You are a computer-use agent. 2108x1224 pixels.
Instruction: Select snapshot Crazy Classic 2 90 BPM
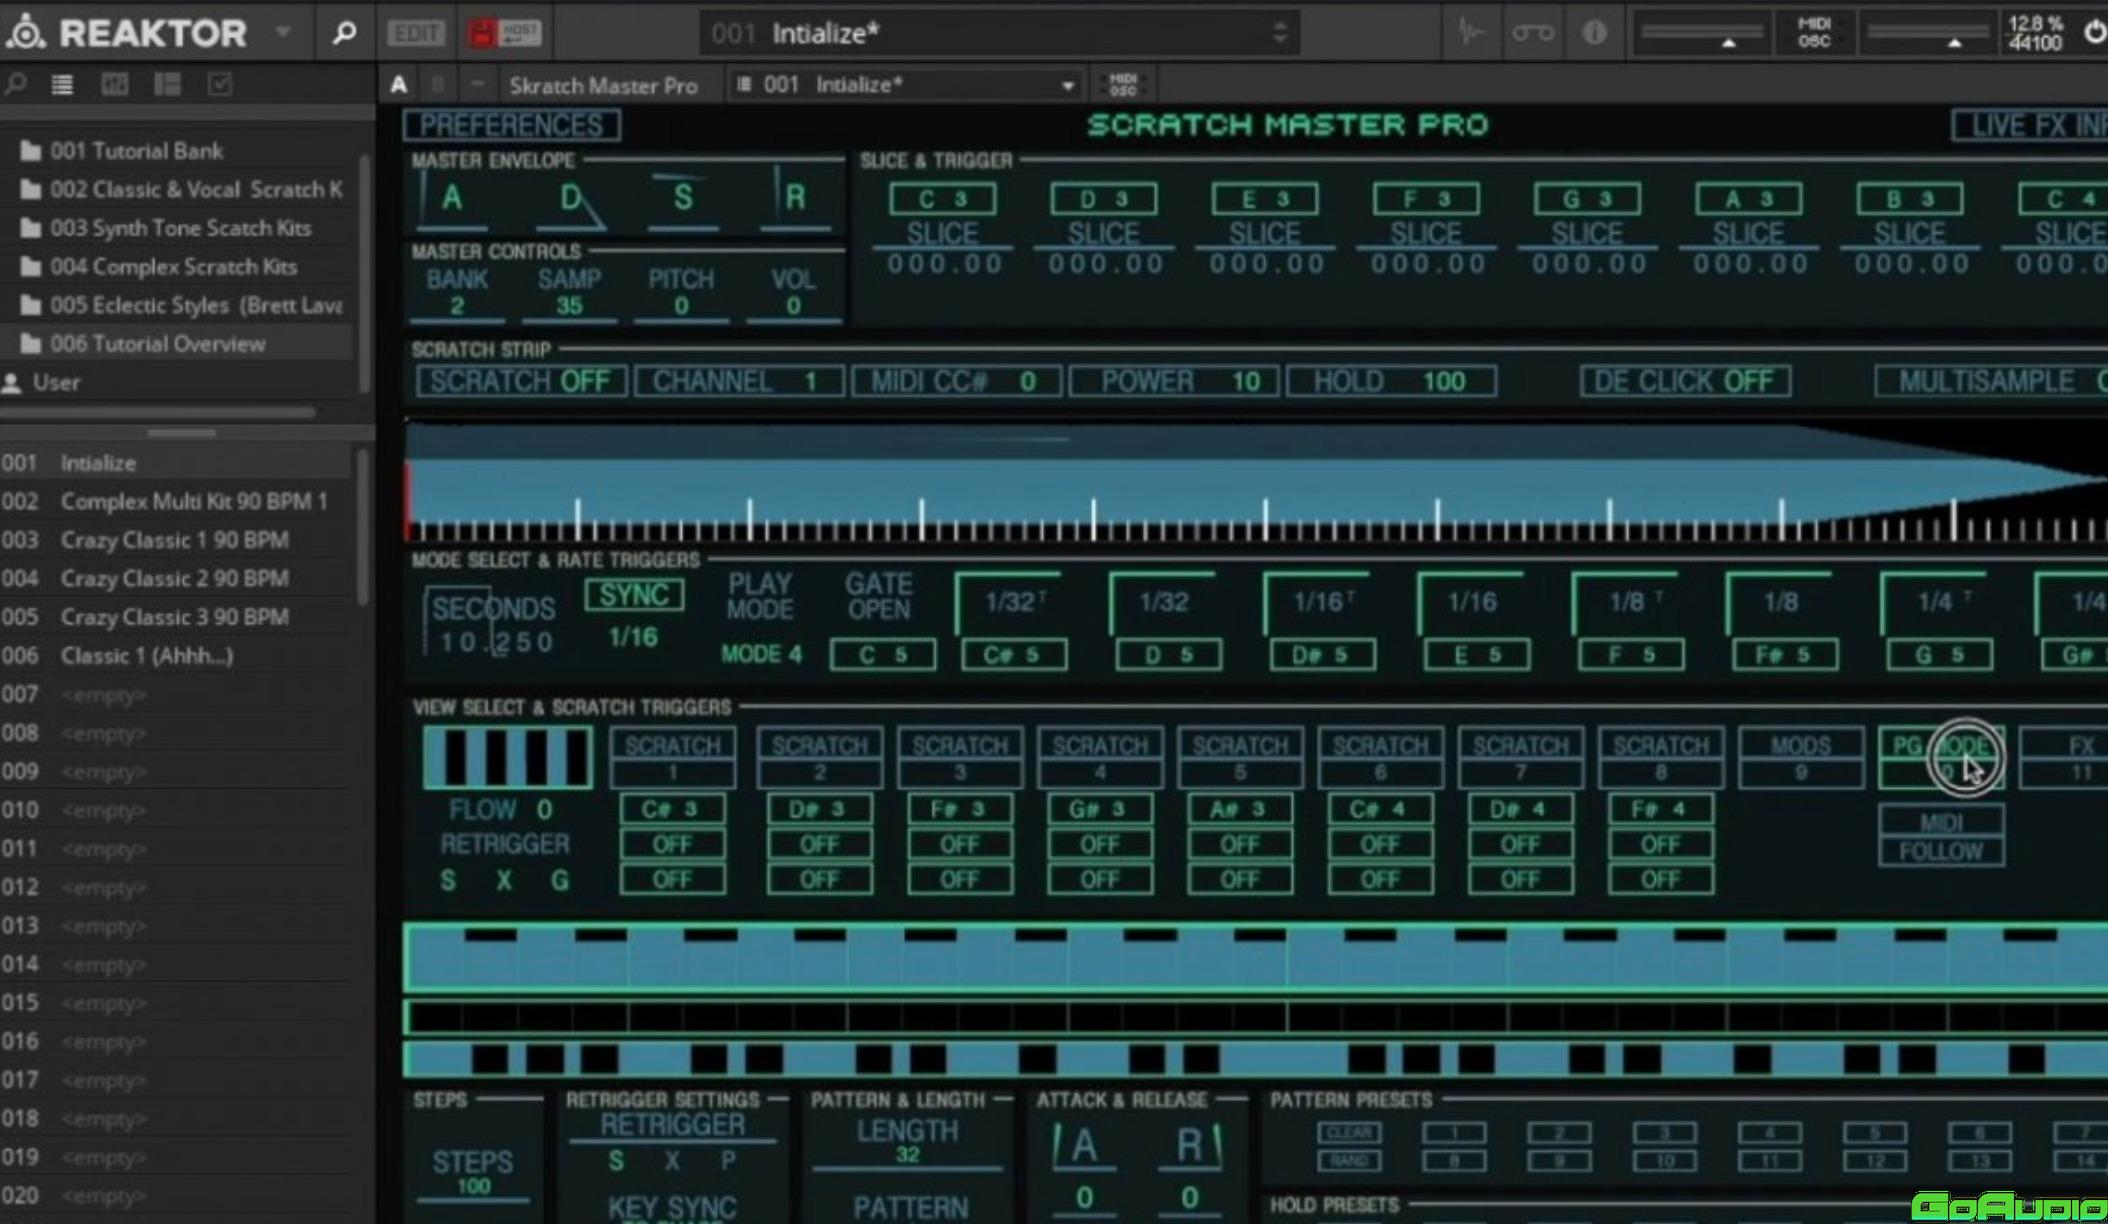coord(174,578)
